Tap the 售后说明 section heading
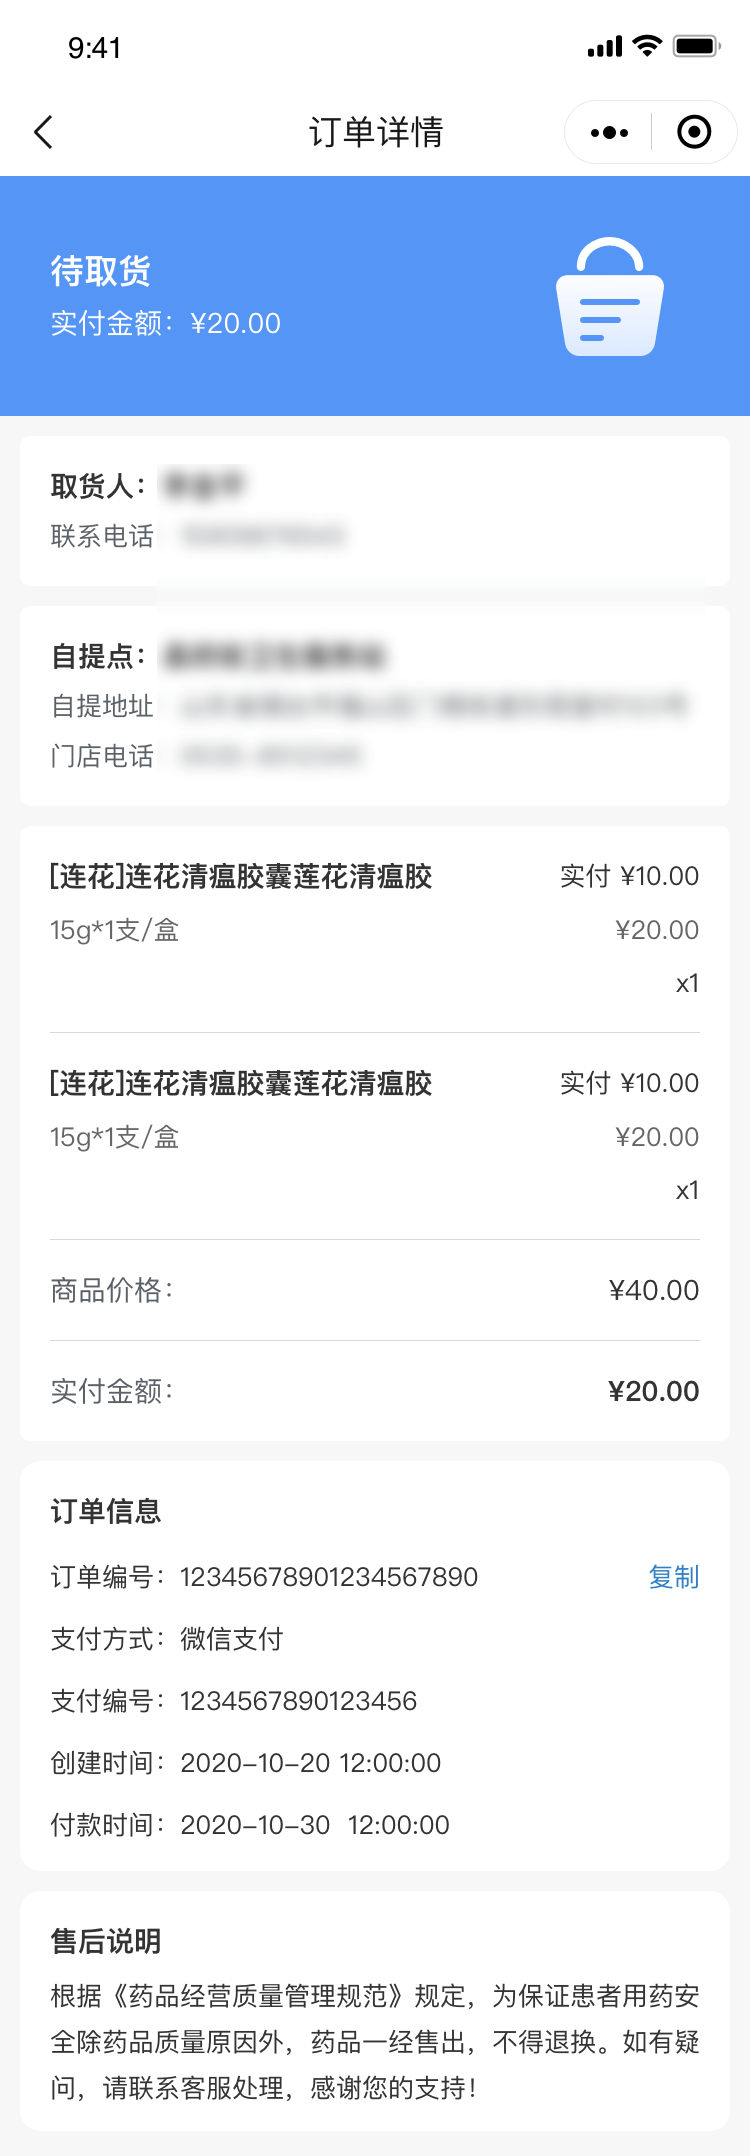750x2156 pixels. click(106, 1941)
